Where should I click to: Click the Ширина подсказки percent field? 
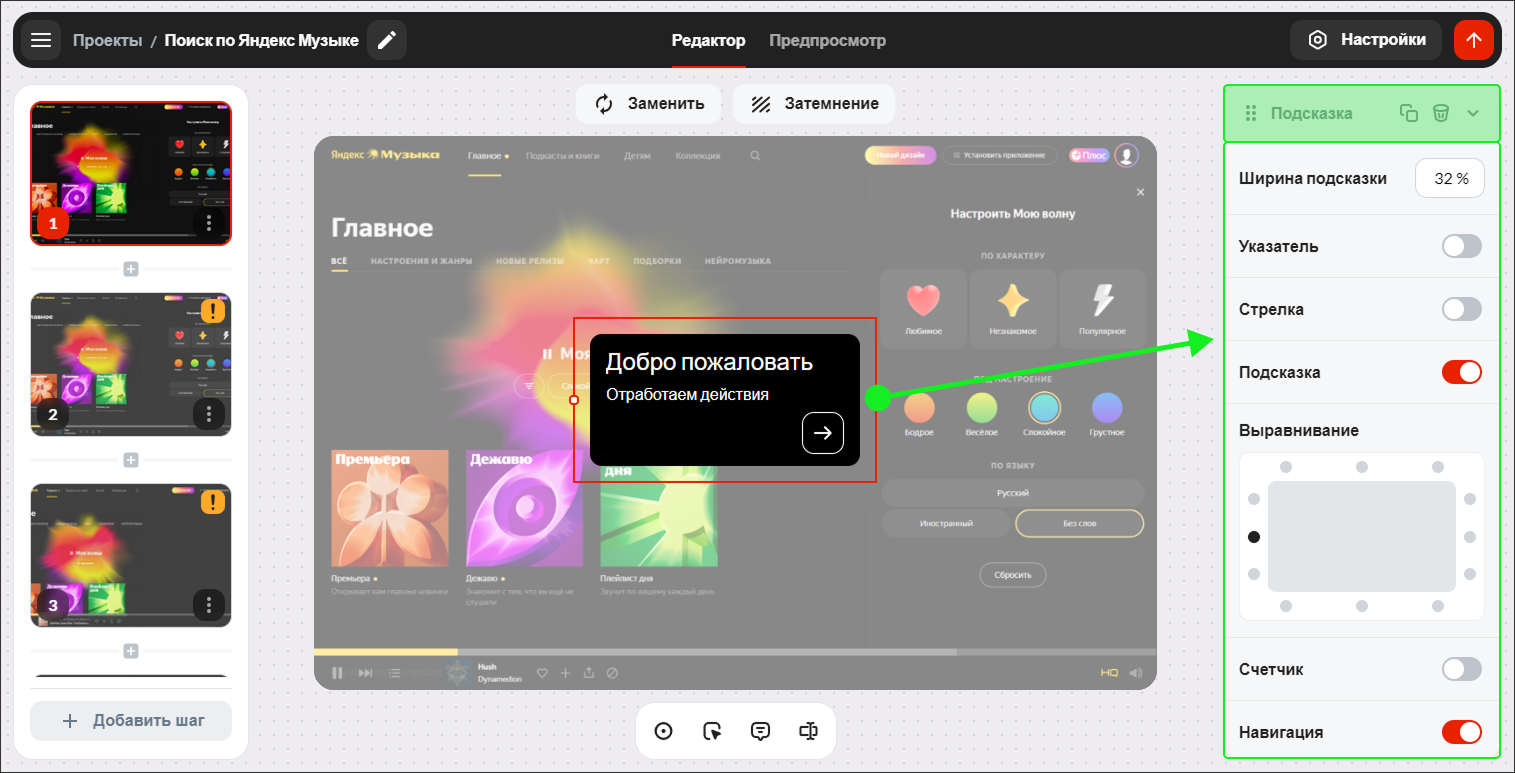[1450, 179]
